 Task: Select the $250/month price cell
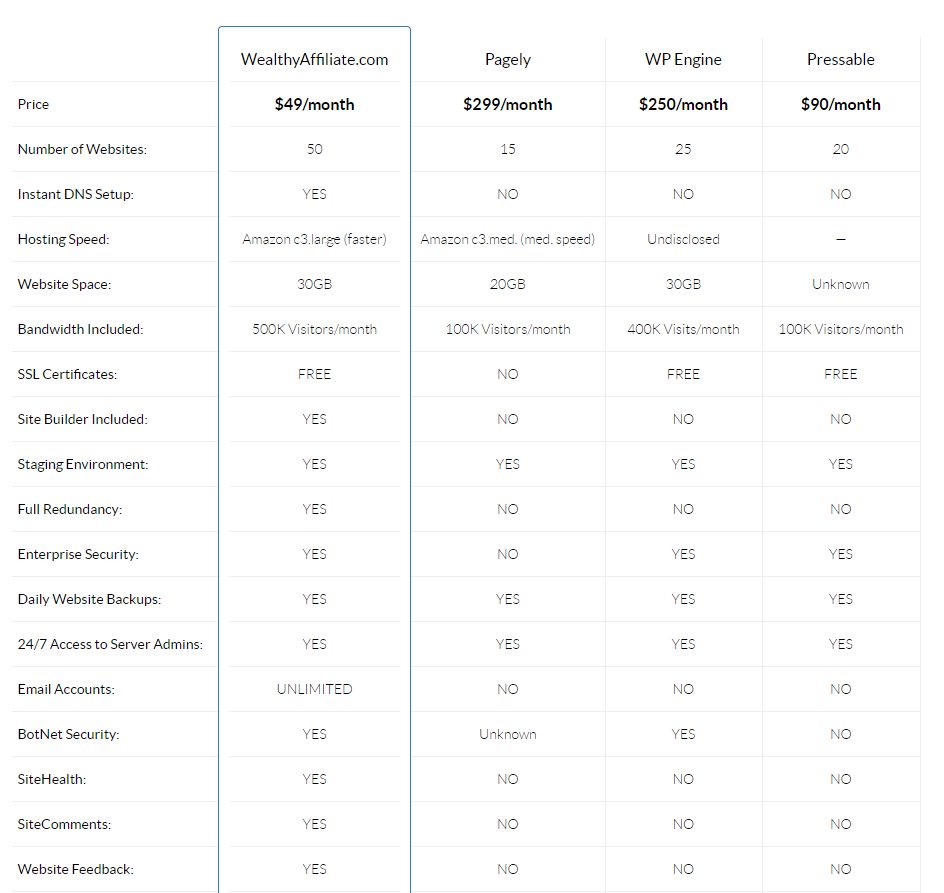click(683, 104)
